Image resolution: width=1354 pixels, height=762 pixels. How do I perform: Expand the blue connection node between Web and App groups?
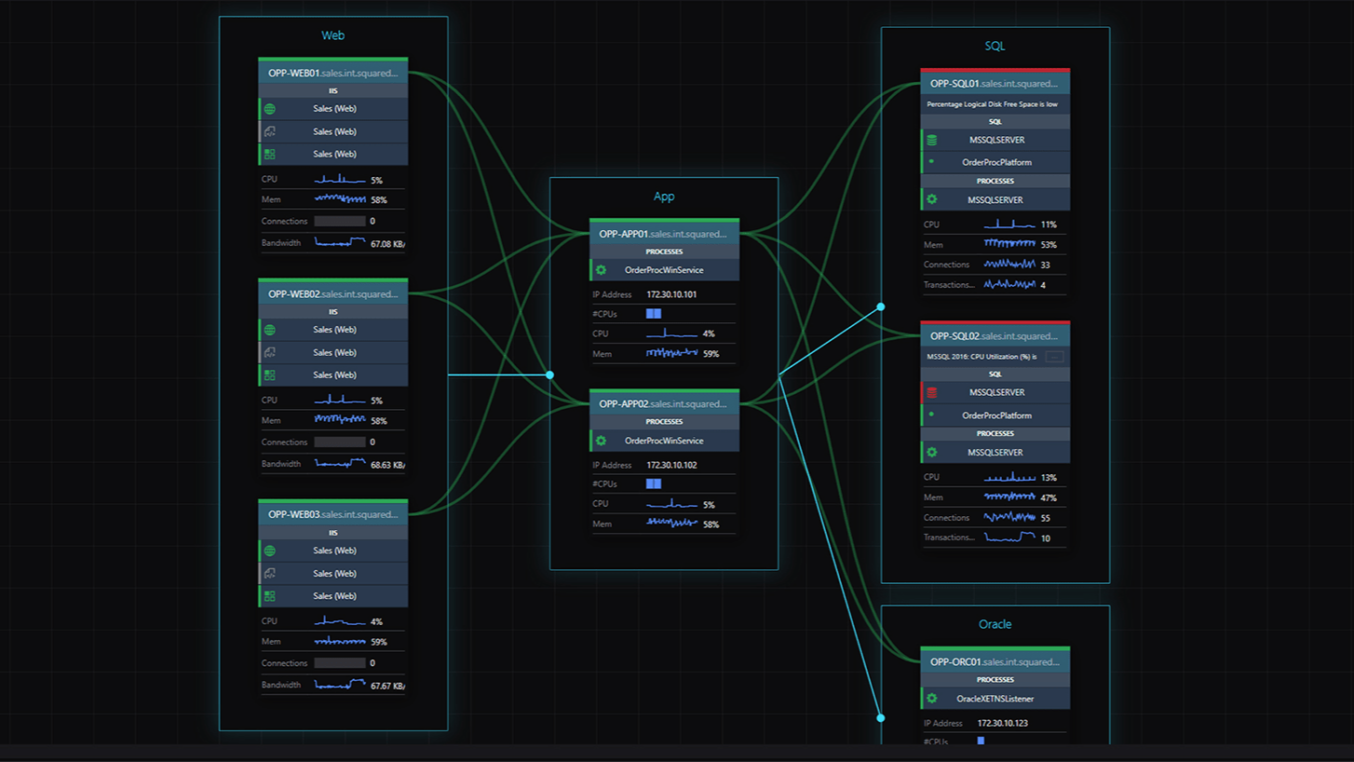tap(550, 374)
